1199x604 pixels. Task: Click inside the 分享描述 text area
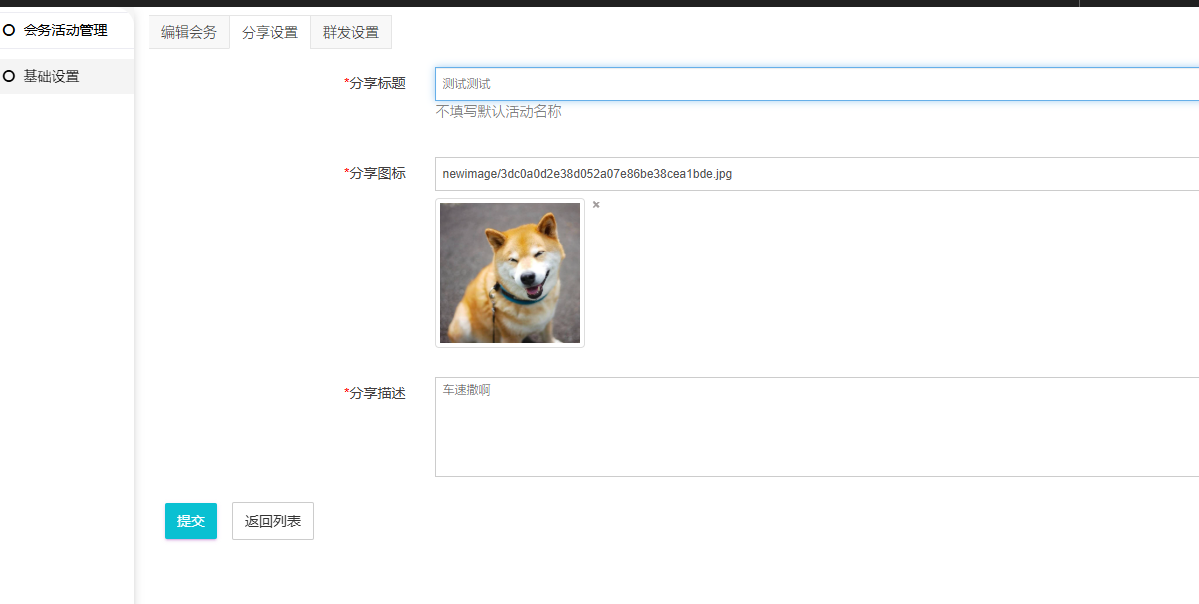point(816,427)
